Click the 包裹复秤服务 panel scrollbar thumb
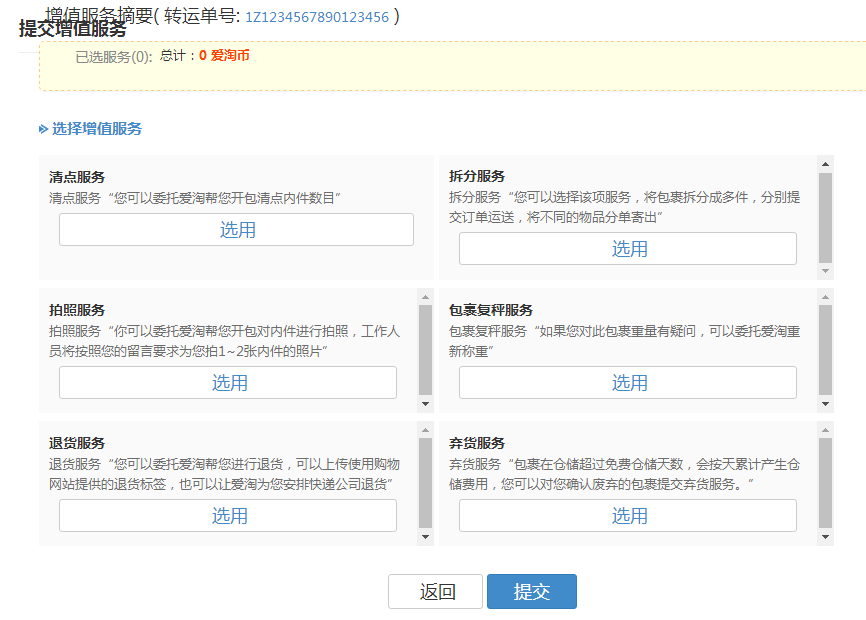866x620 pixels. (825, 350)
